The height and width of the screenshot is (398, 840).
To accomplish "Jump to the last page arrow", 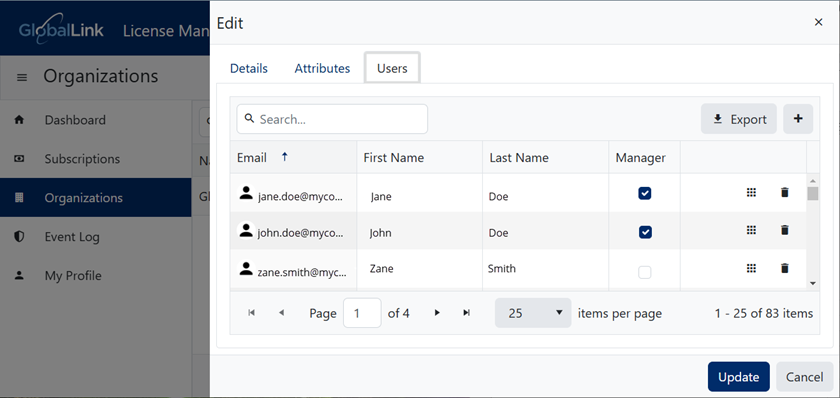I will point(467,313).
